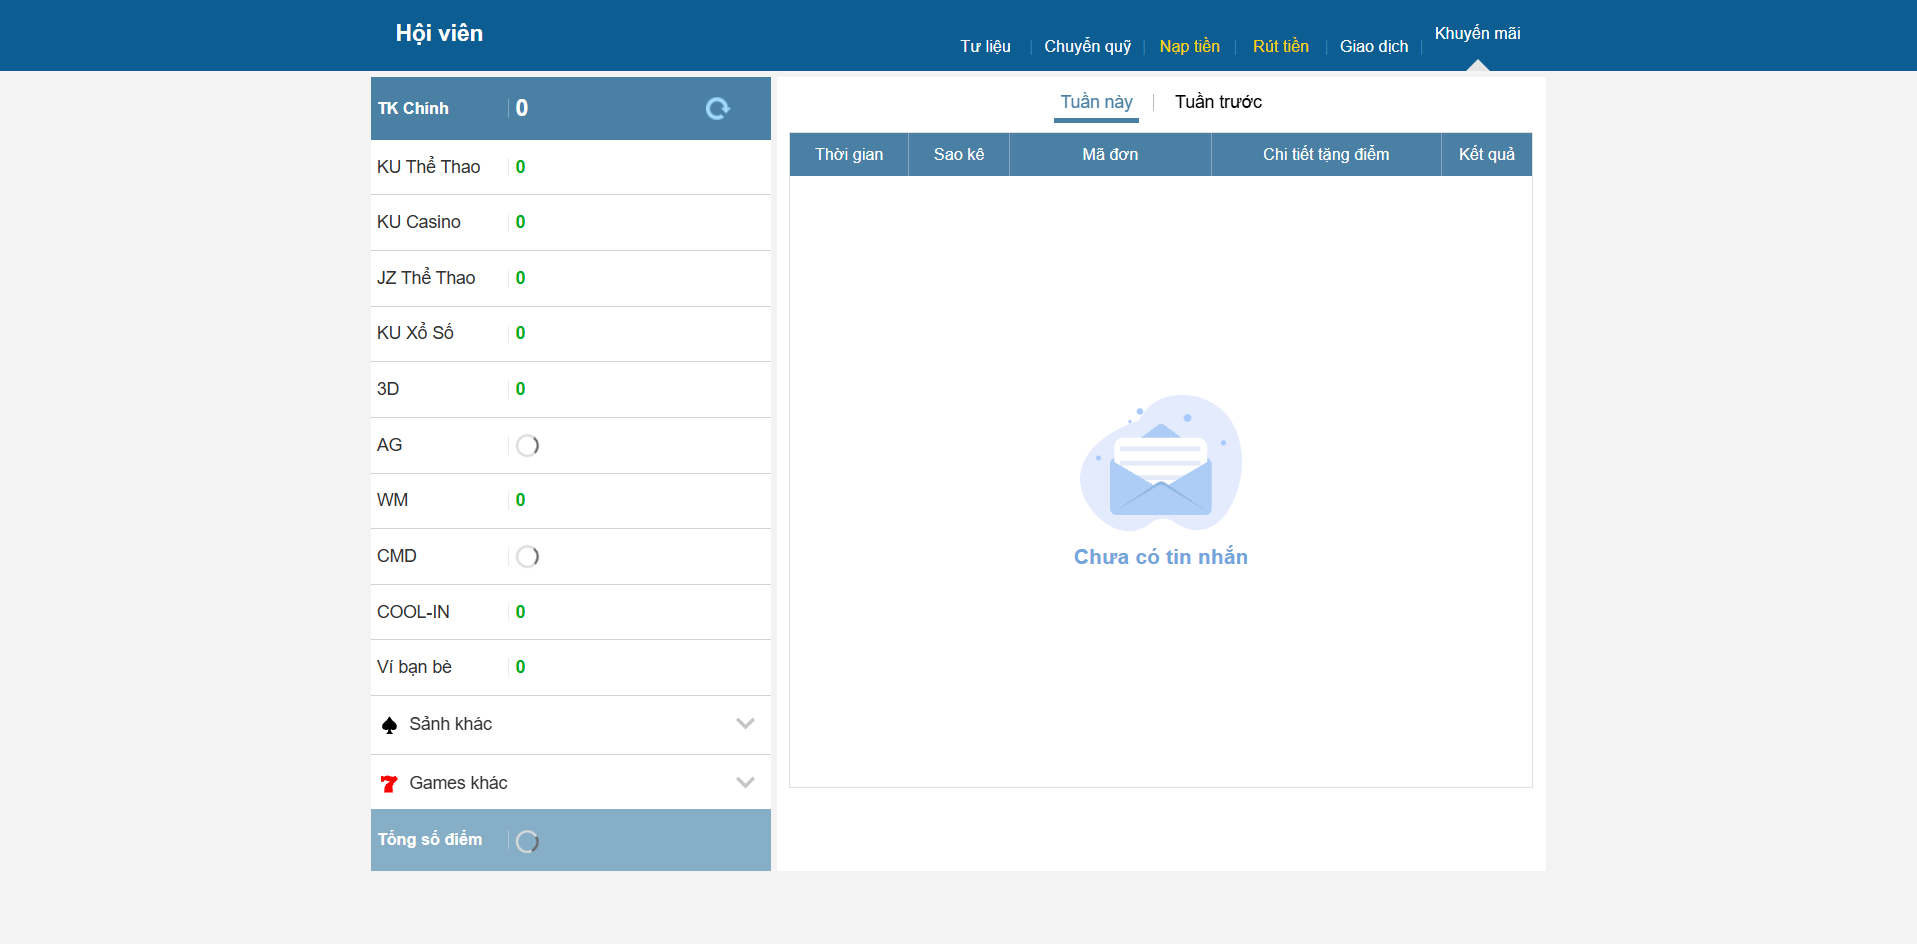Image resolution: width=1917 pixels, height=944 pixels.
Task: Open the Rút tiền page
Action: pyautogui.click(x=1280, y=46)
